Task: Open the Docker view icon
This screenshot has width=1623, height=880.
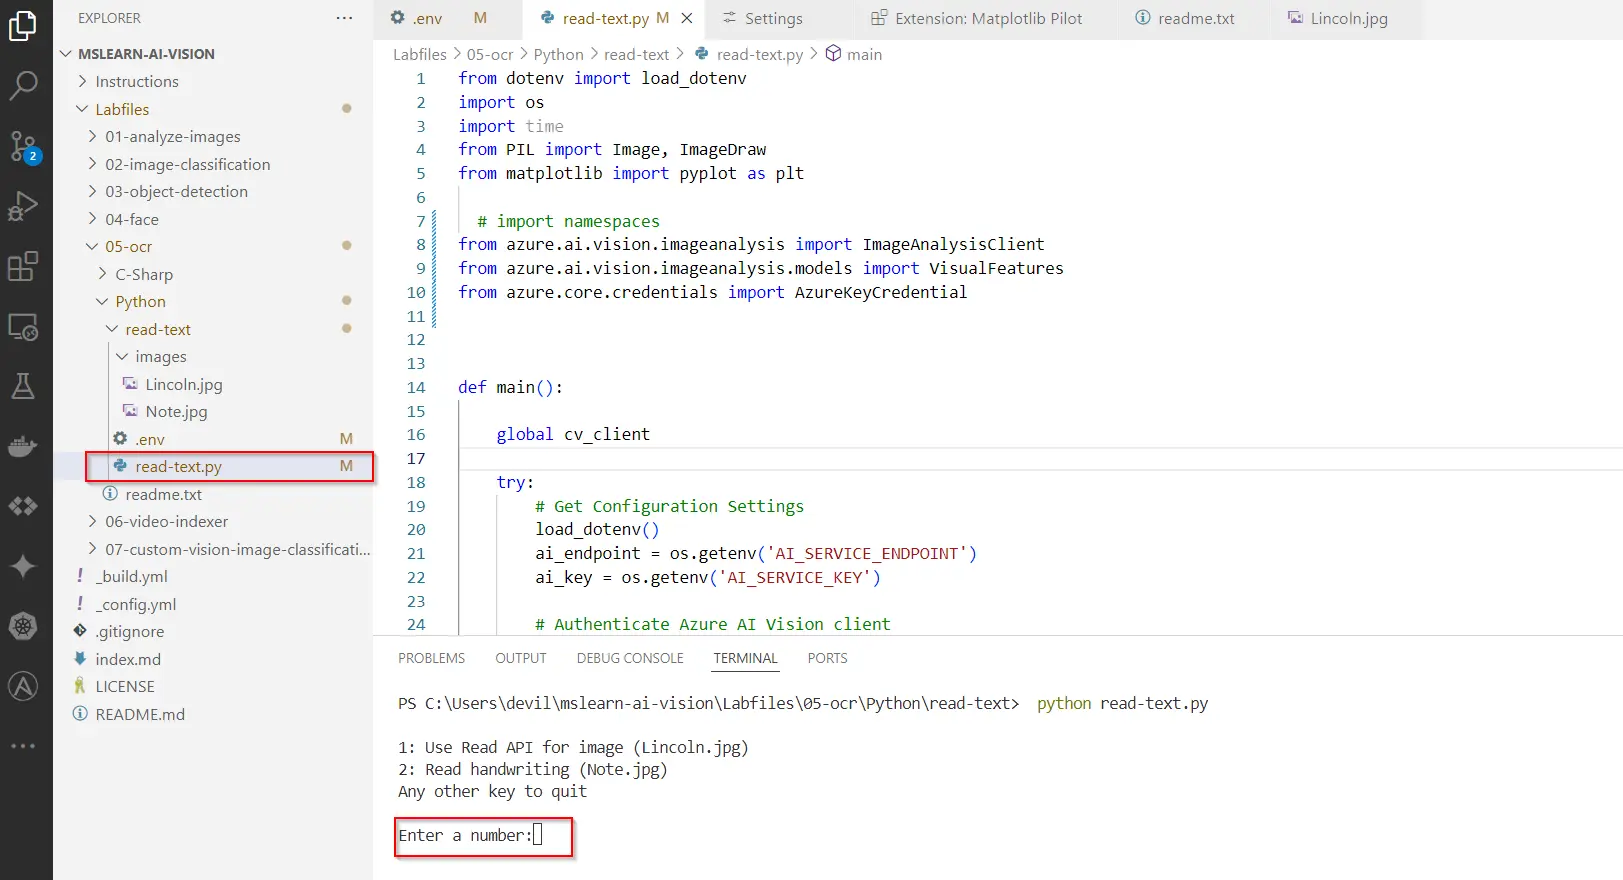Action: (23, 446)
